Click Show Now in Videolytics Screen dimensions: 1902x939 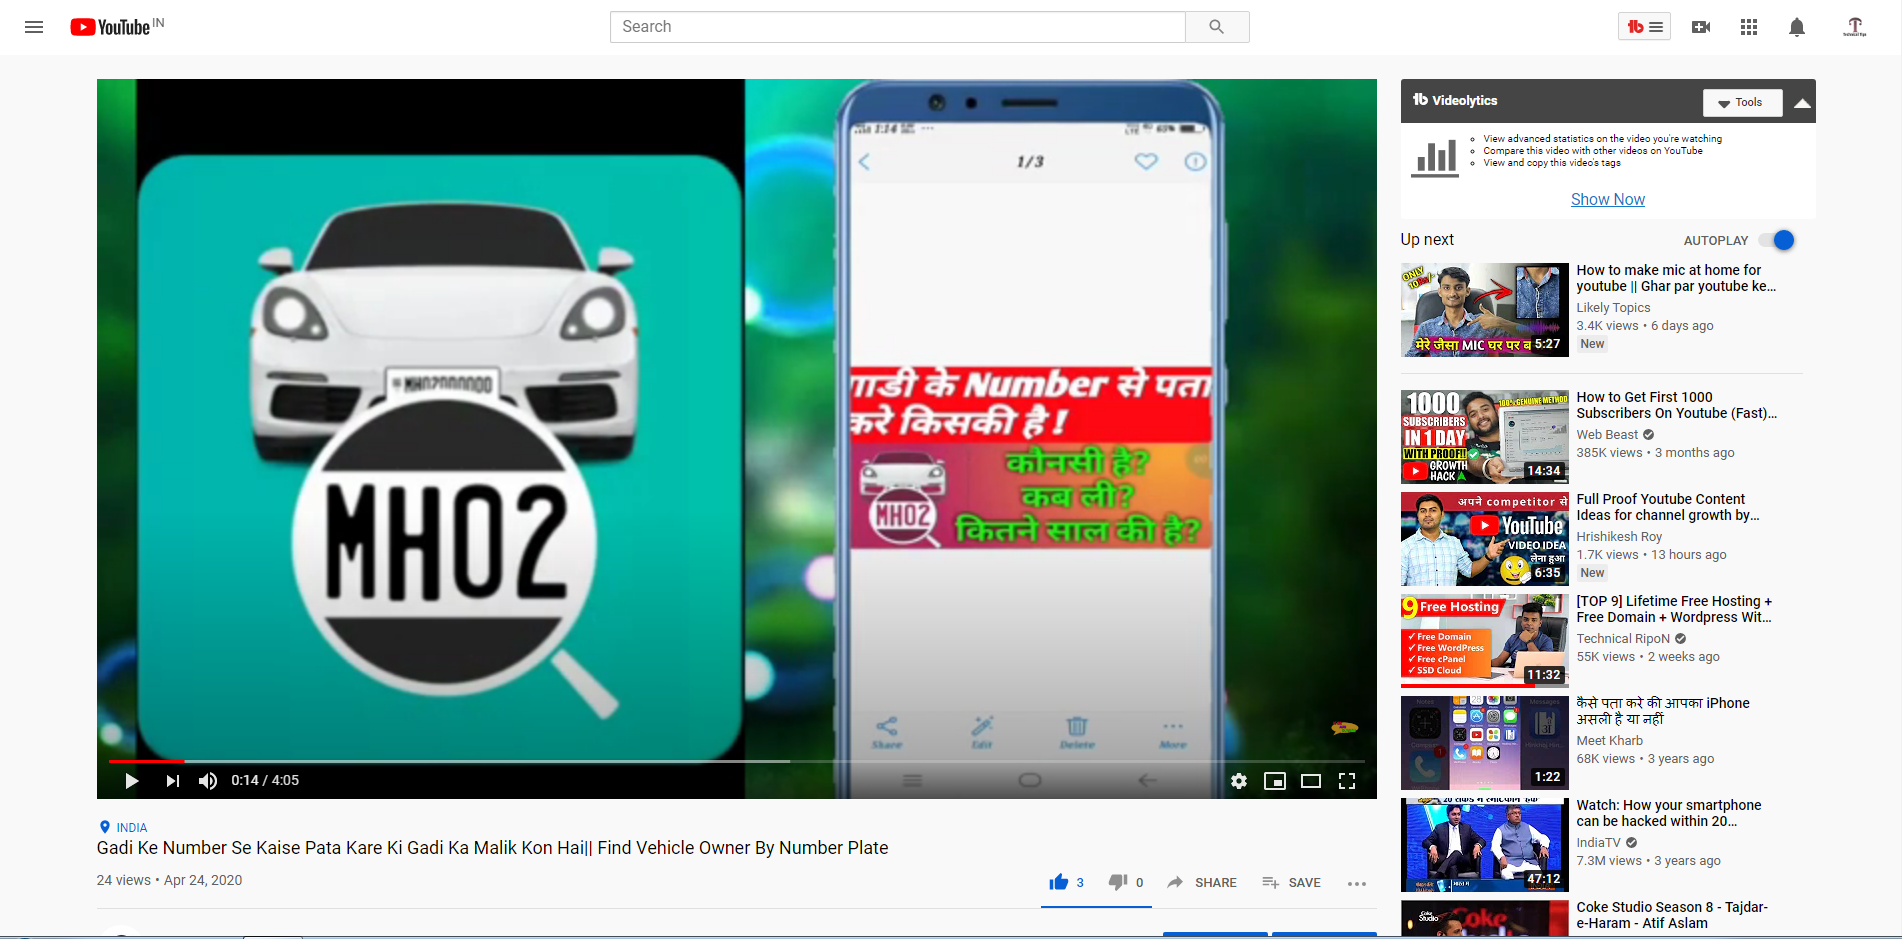1607,199
